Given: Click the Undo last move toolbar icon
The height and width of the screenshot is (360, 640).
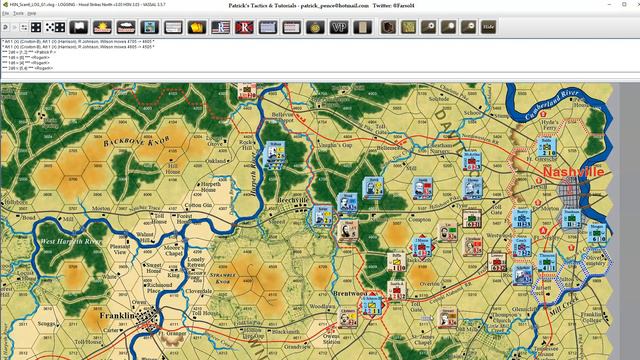Looking at the screenshot, I should [x=5, y=27].
